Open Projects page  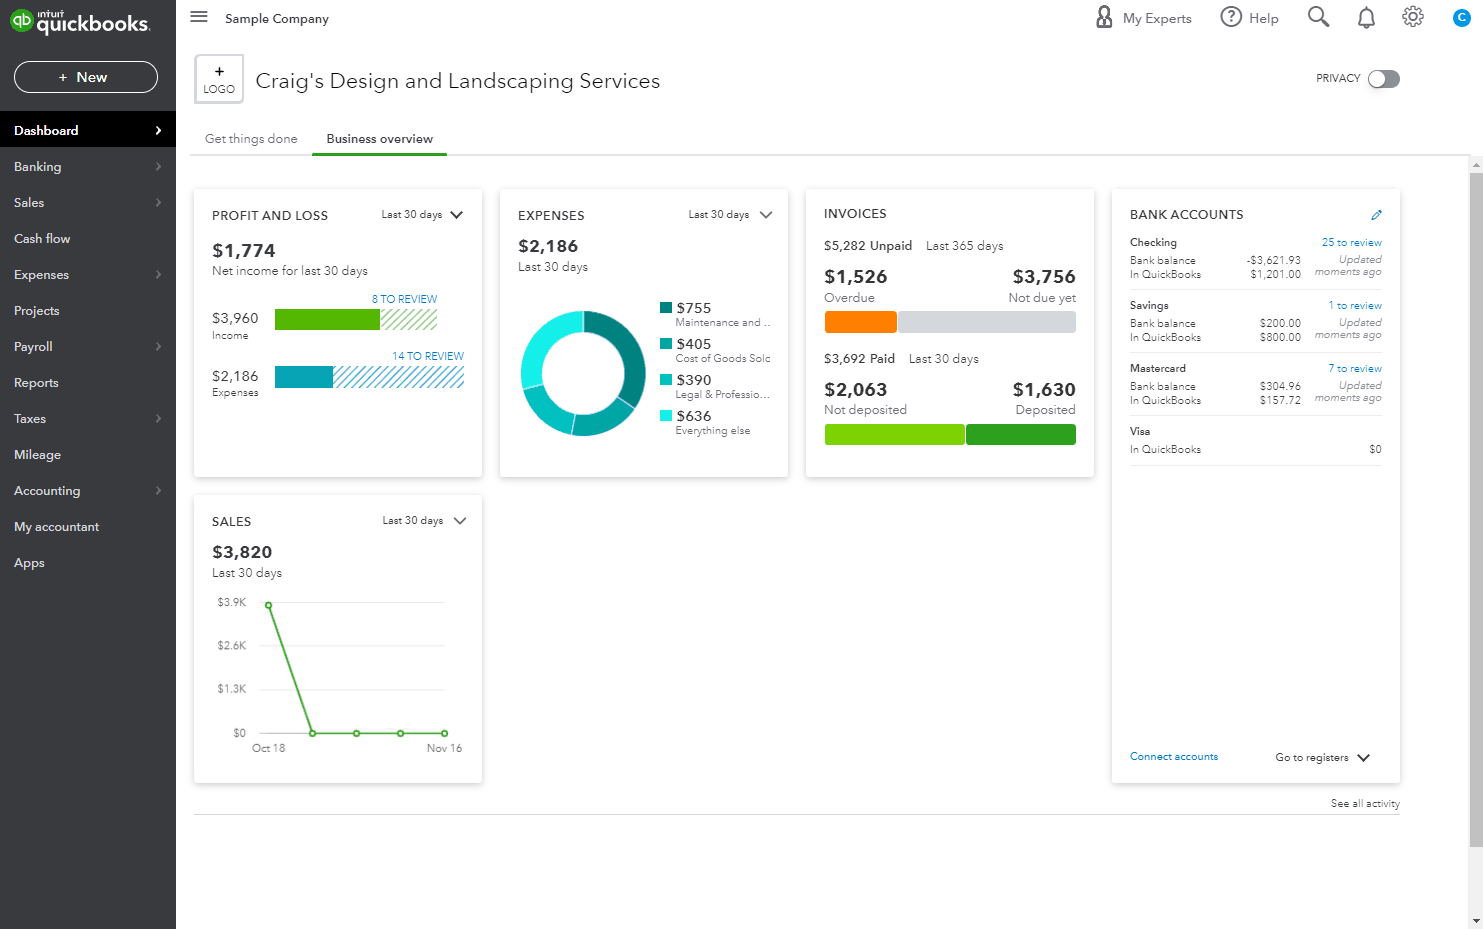point(88,311)
